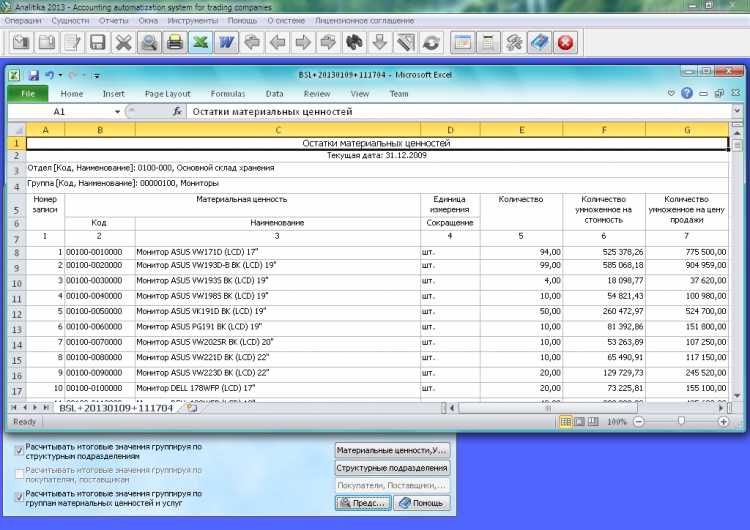
Task: Switch to the Formulas ribbon tab
Action: coord(227,94)
